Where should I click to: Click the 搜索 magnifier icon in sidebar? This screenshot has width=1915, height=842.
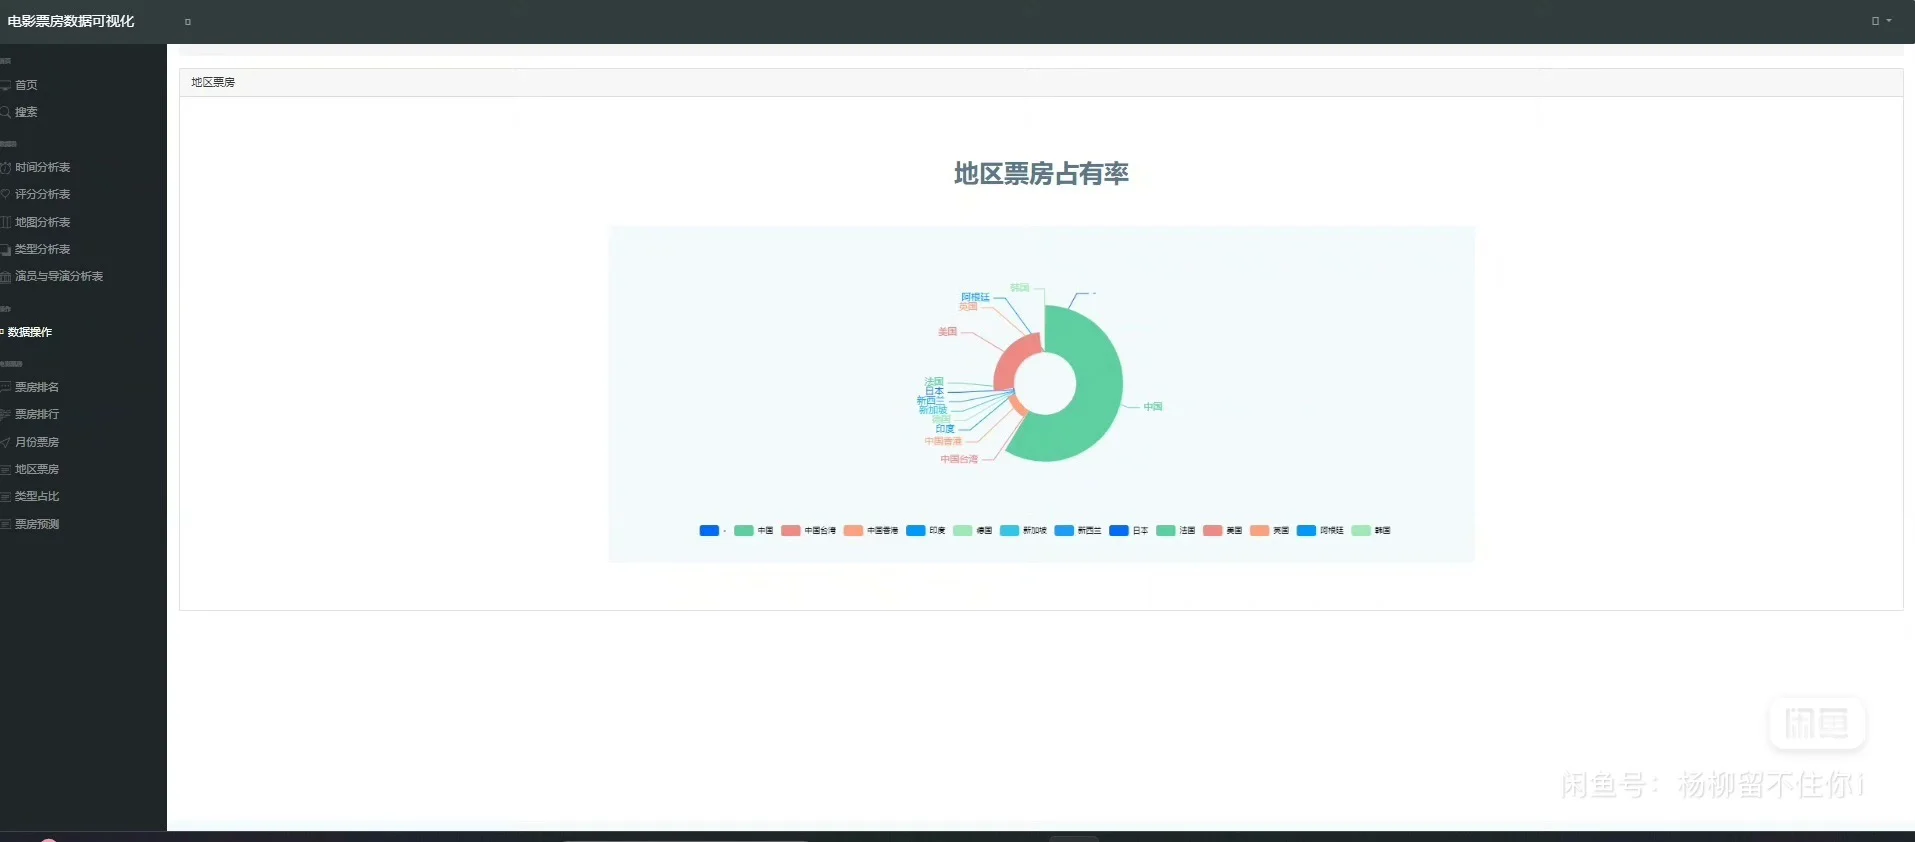coord(5,112)
